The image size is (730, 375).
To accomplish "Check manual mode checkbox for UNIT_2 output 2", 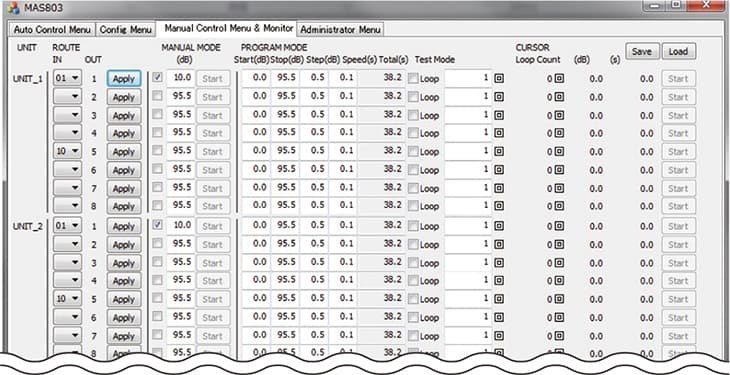I will point(157,243).
